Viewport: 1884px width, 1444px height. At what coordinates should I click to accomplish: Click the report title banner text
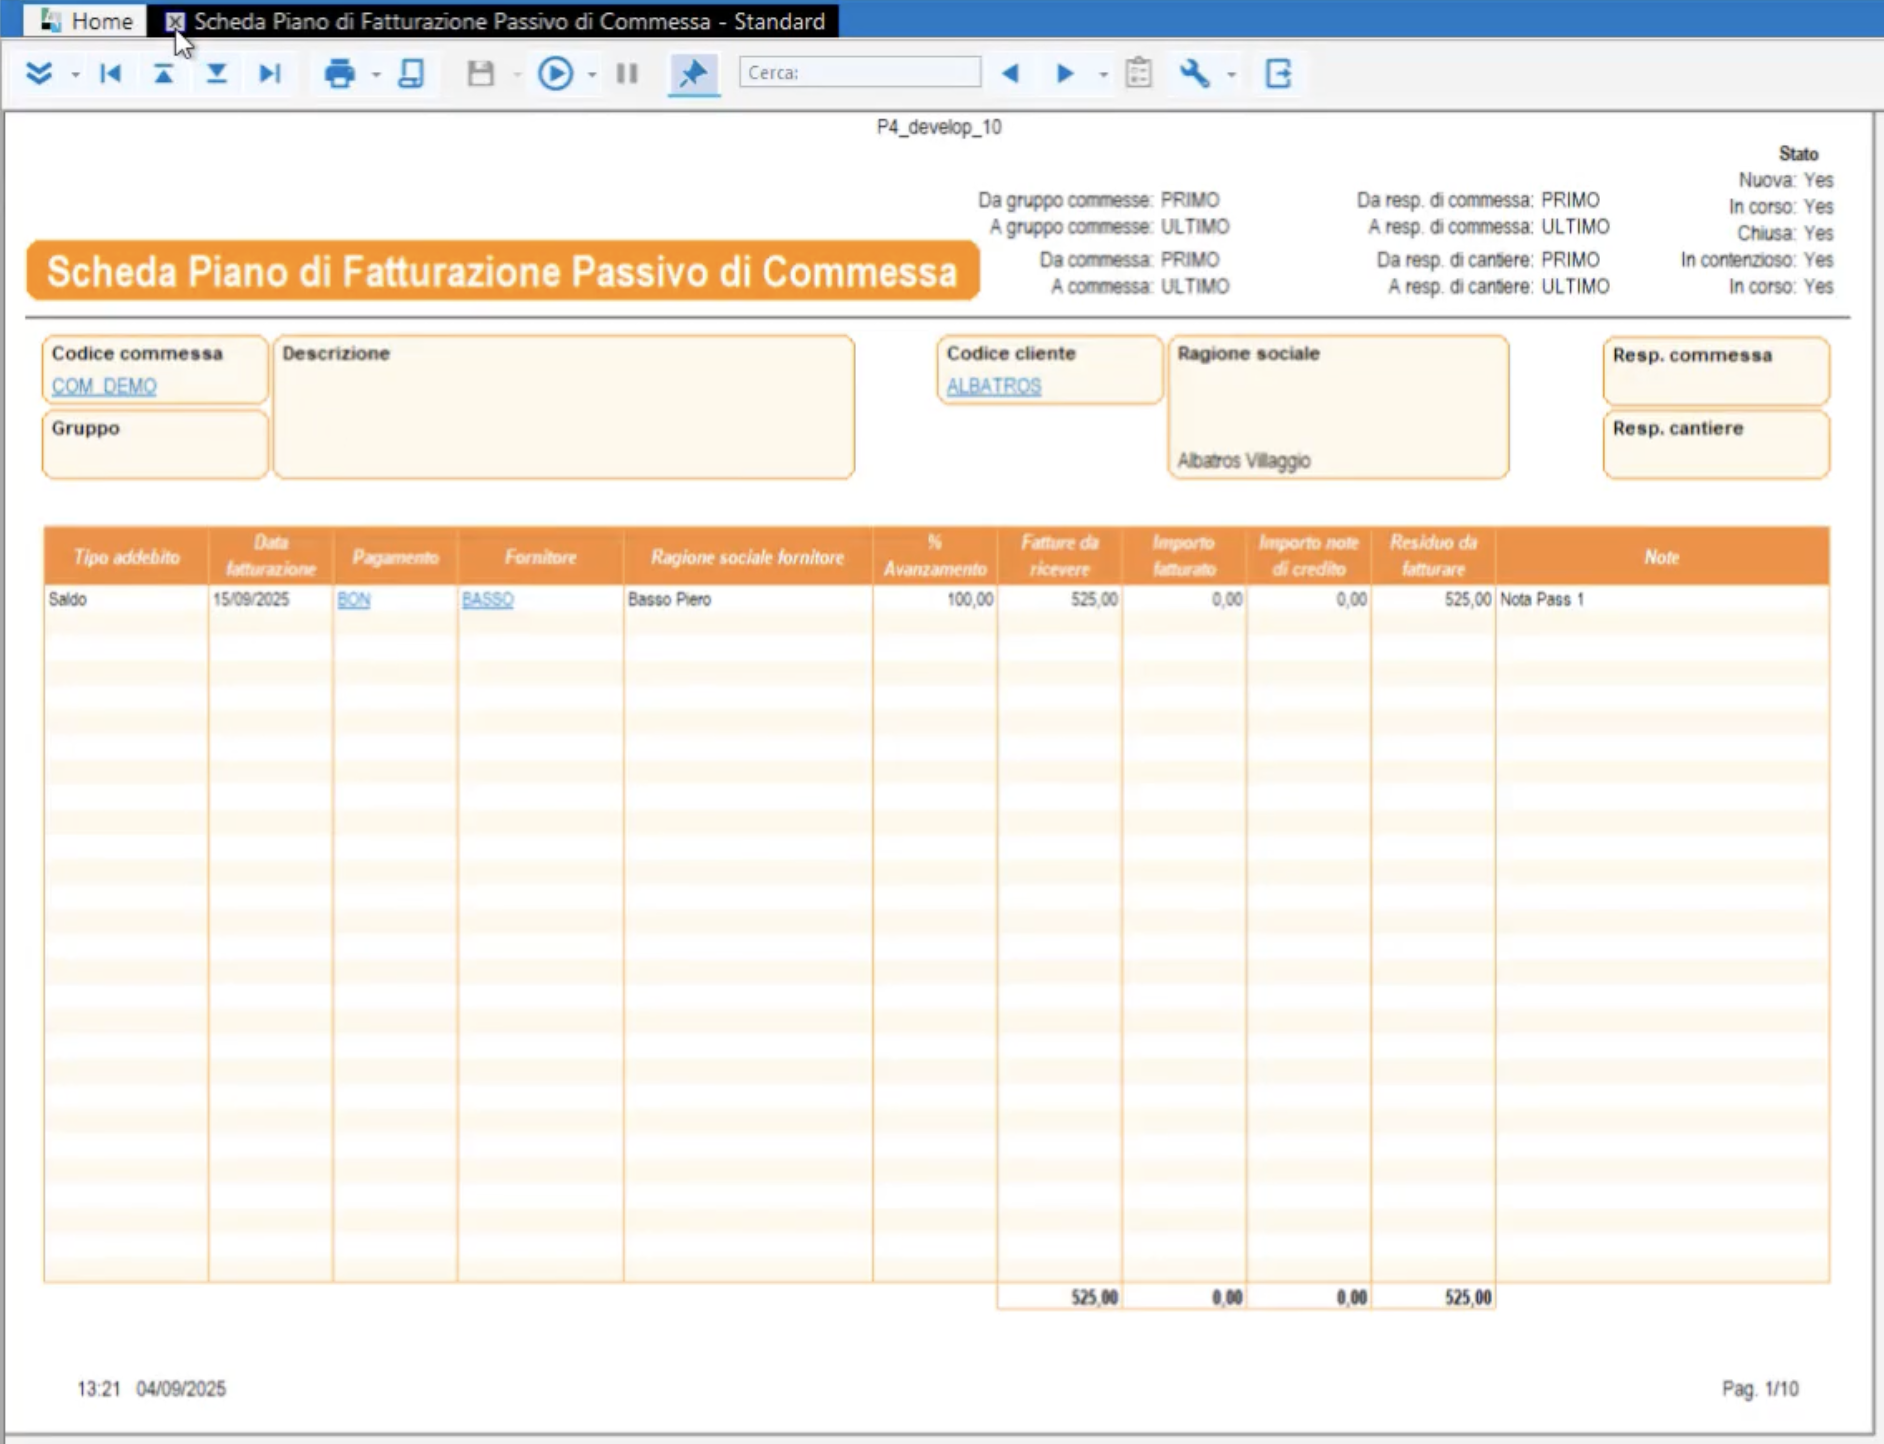(x=502, y=271)
